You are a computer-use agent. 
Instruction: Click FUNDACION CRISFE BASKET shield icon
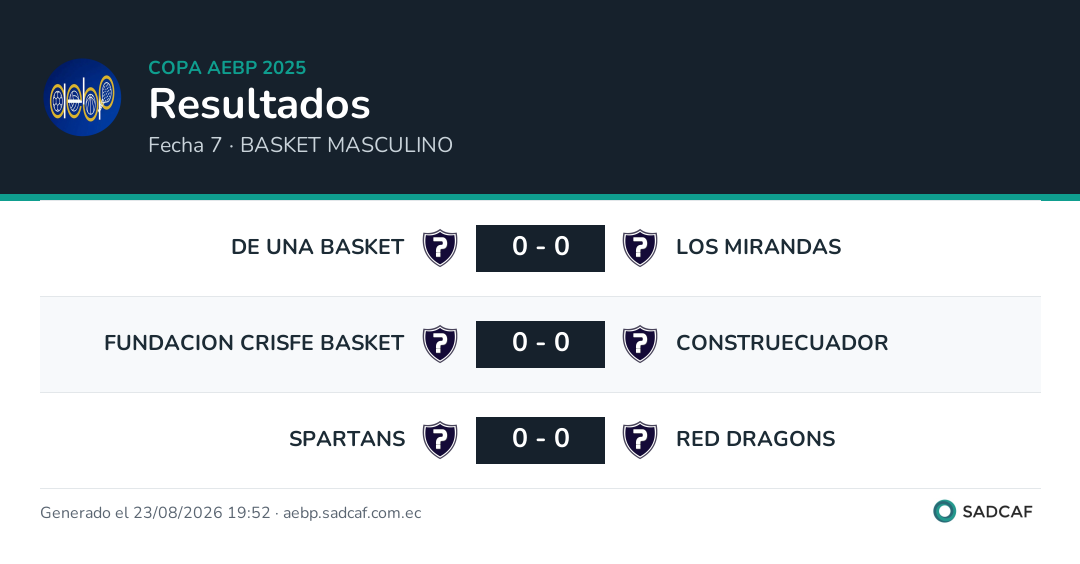(440, 344)
